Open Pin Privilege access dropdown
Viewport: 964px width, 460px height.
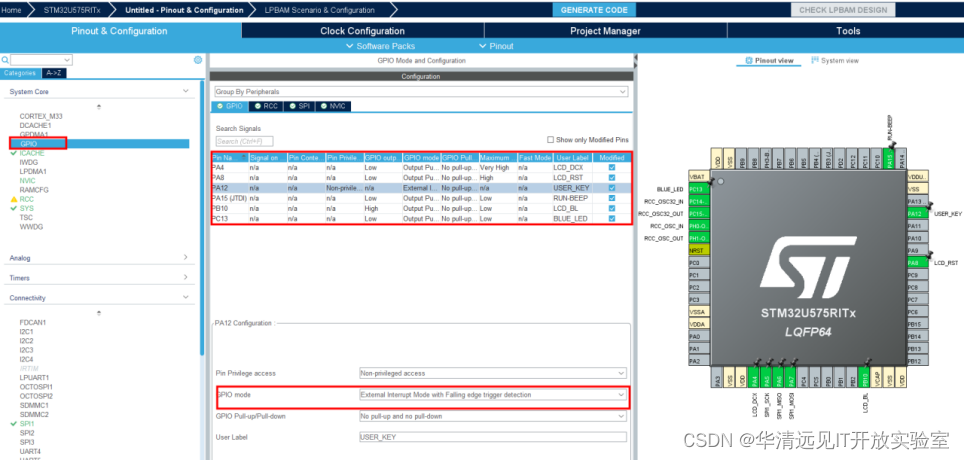point(492,373)
